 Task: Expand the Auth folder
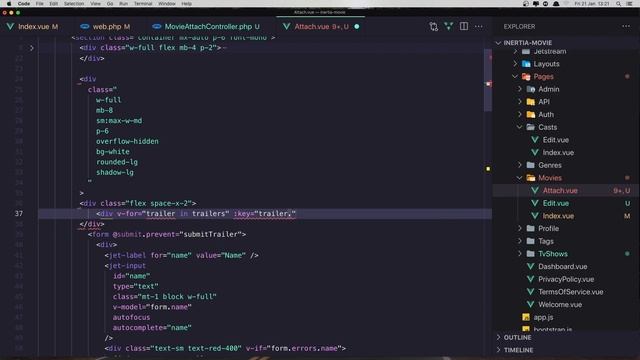[520, 115]
